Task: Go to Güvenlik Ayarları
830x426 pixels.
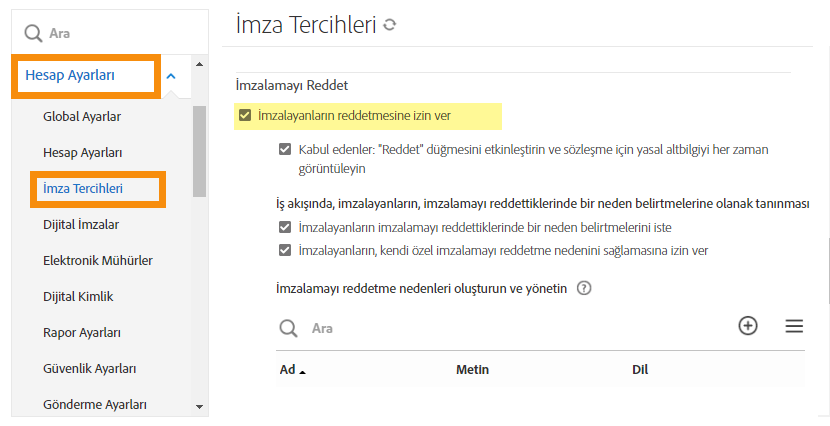Action: [x=89, y=368]
